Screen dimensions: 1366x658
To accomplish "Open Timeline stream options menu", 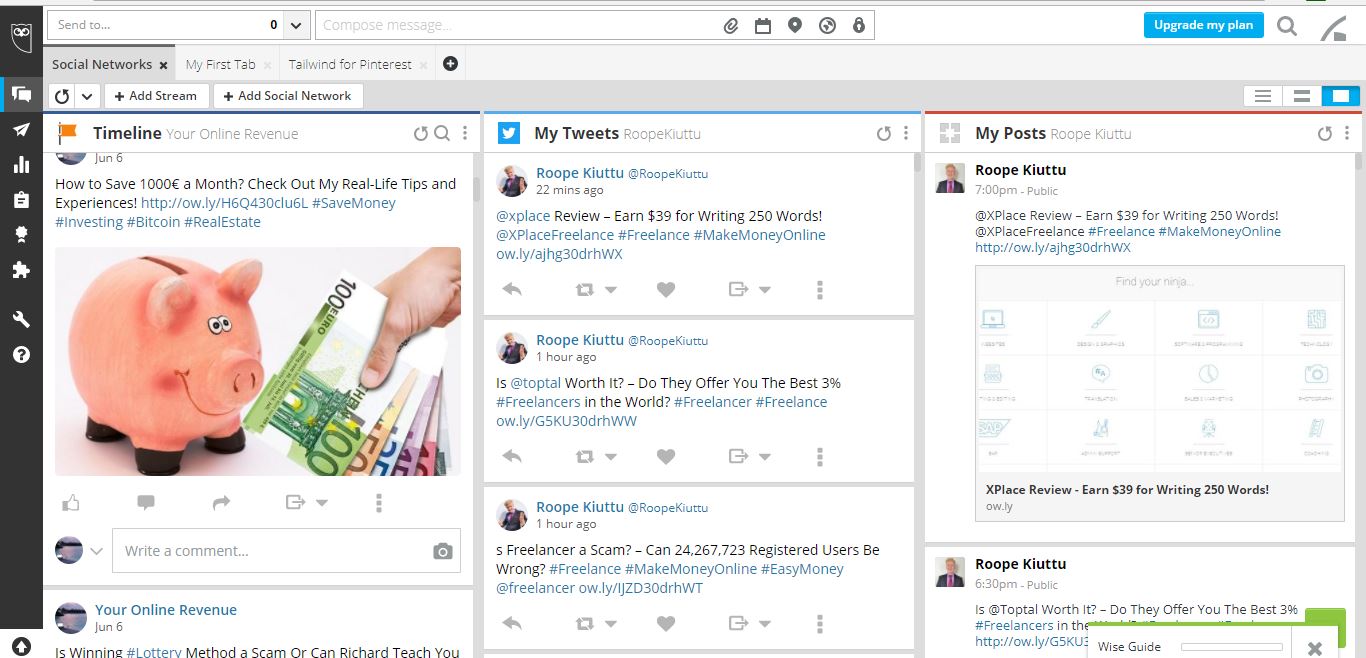I will pyautogui.click(x=463, y=133).
